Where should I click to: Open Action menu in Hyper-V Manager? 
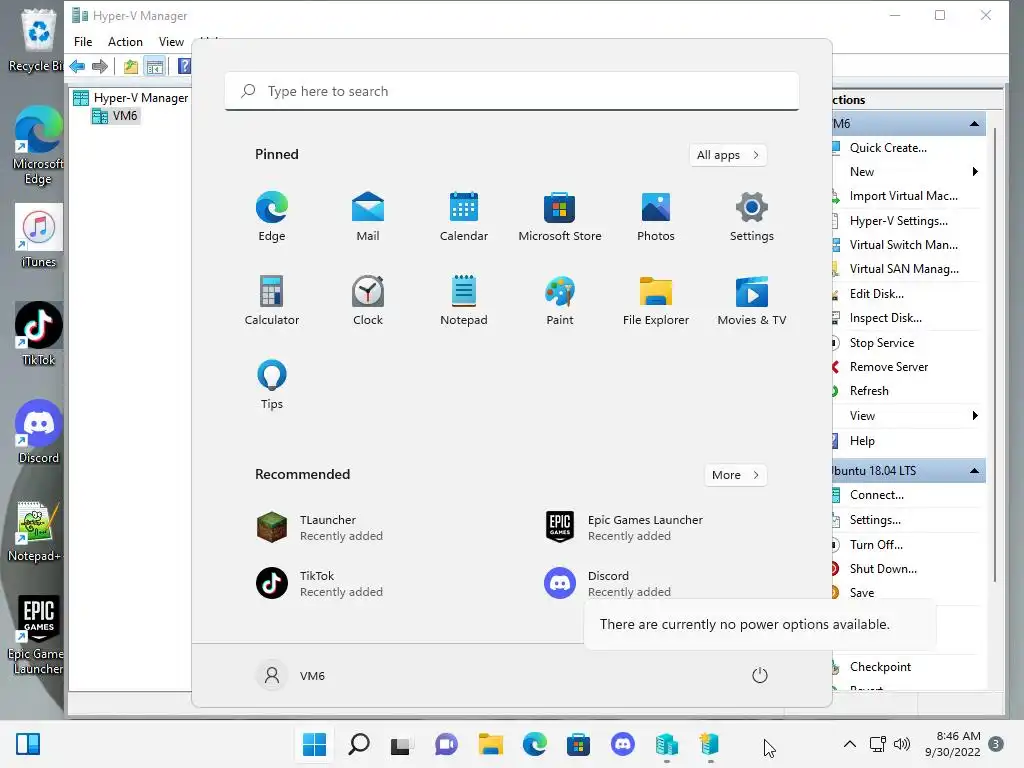[x=125, y=42]
